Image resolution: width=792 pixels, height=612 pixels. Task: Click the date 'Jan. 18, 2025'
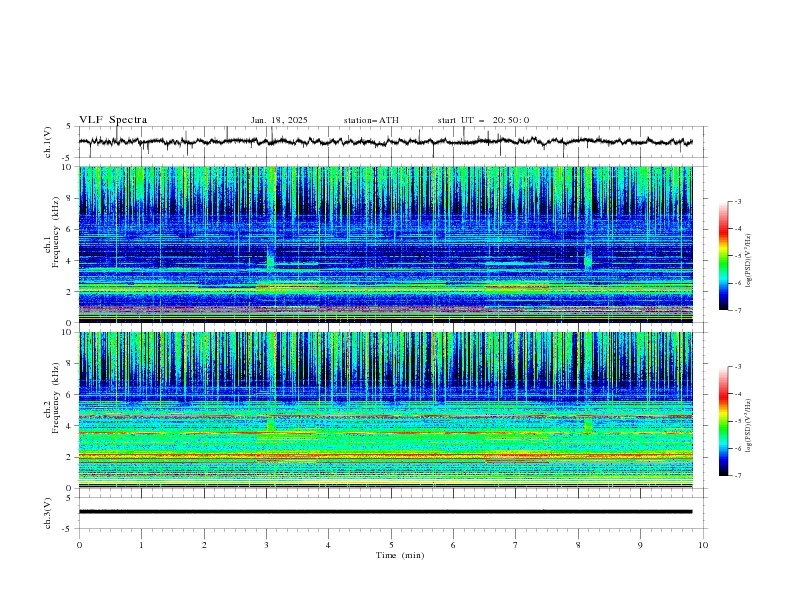click(x=279, y=120)
